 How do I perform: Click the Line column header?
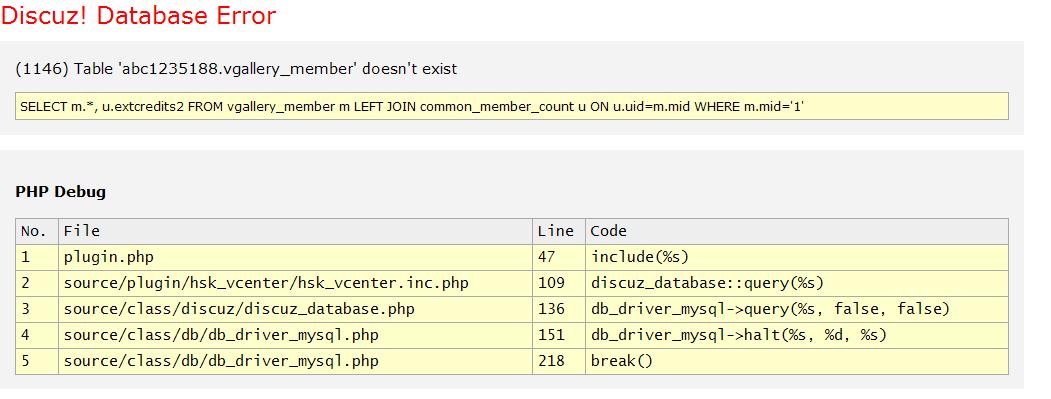tap(559, 231)
